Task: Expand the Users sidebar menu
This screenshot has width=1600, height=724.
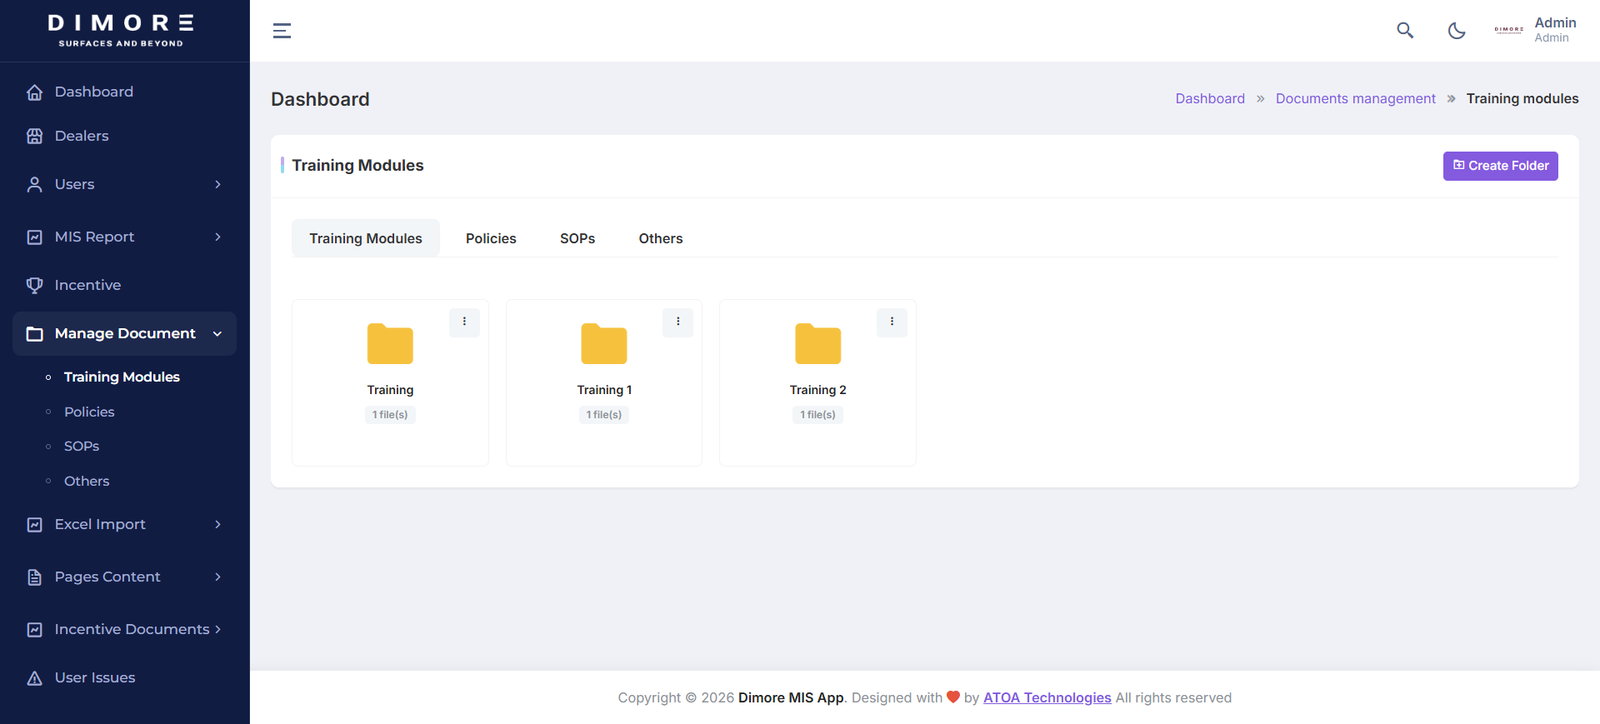Action: pos(125,184)
